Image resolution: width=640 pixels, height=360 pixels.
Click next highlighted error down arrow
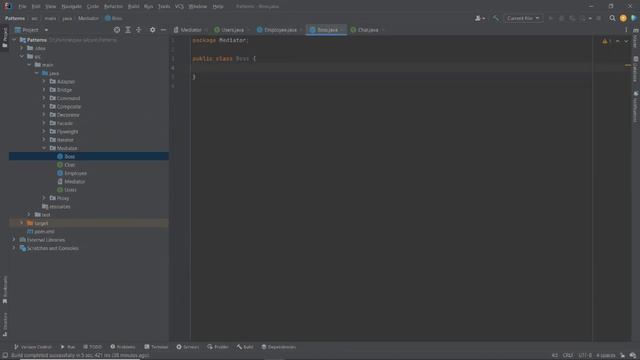click(626, 41)
